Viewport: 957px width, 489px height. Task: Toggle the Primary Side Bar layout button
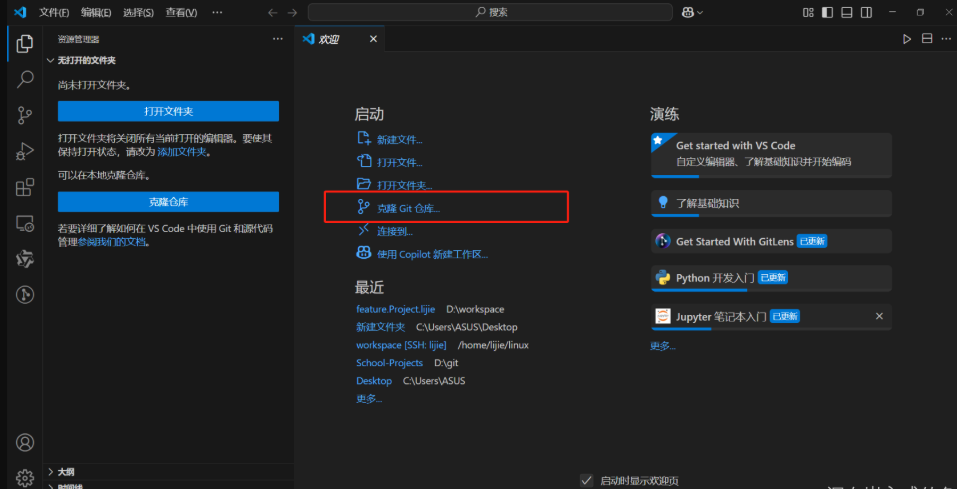(828, 12)
